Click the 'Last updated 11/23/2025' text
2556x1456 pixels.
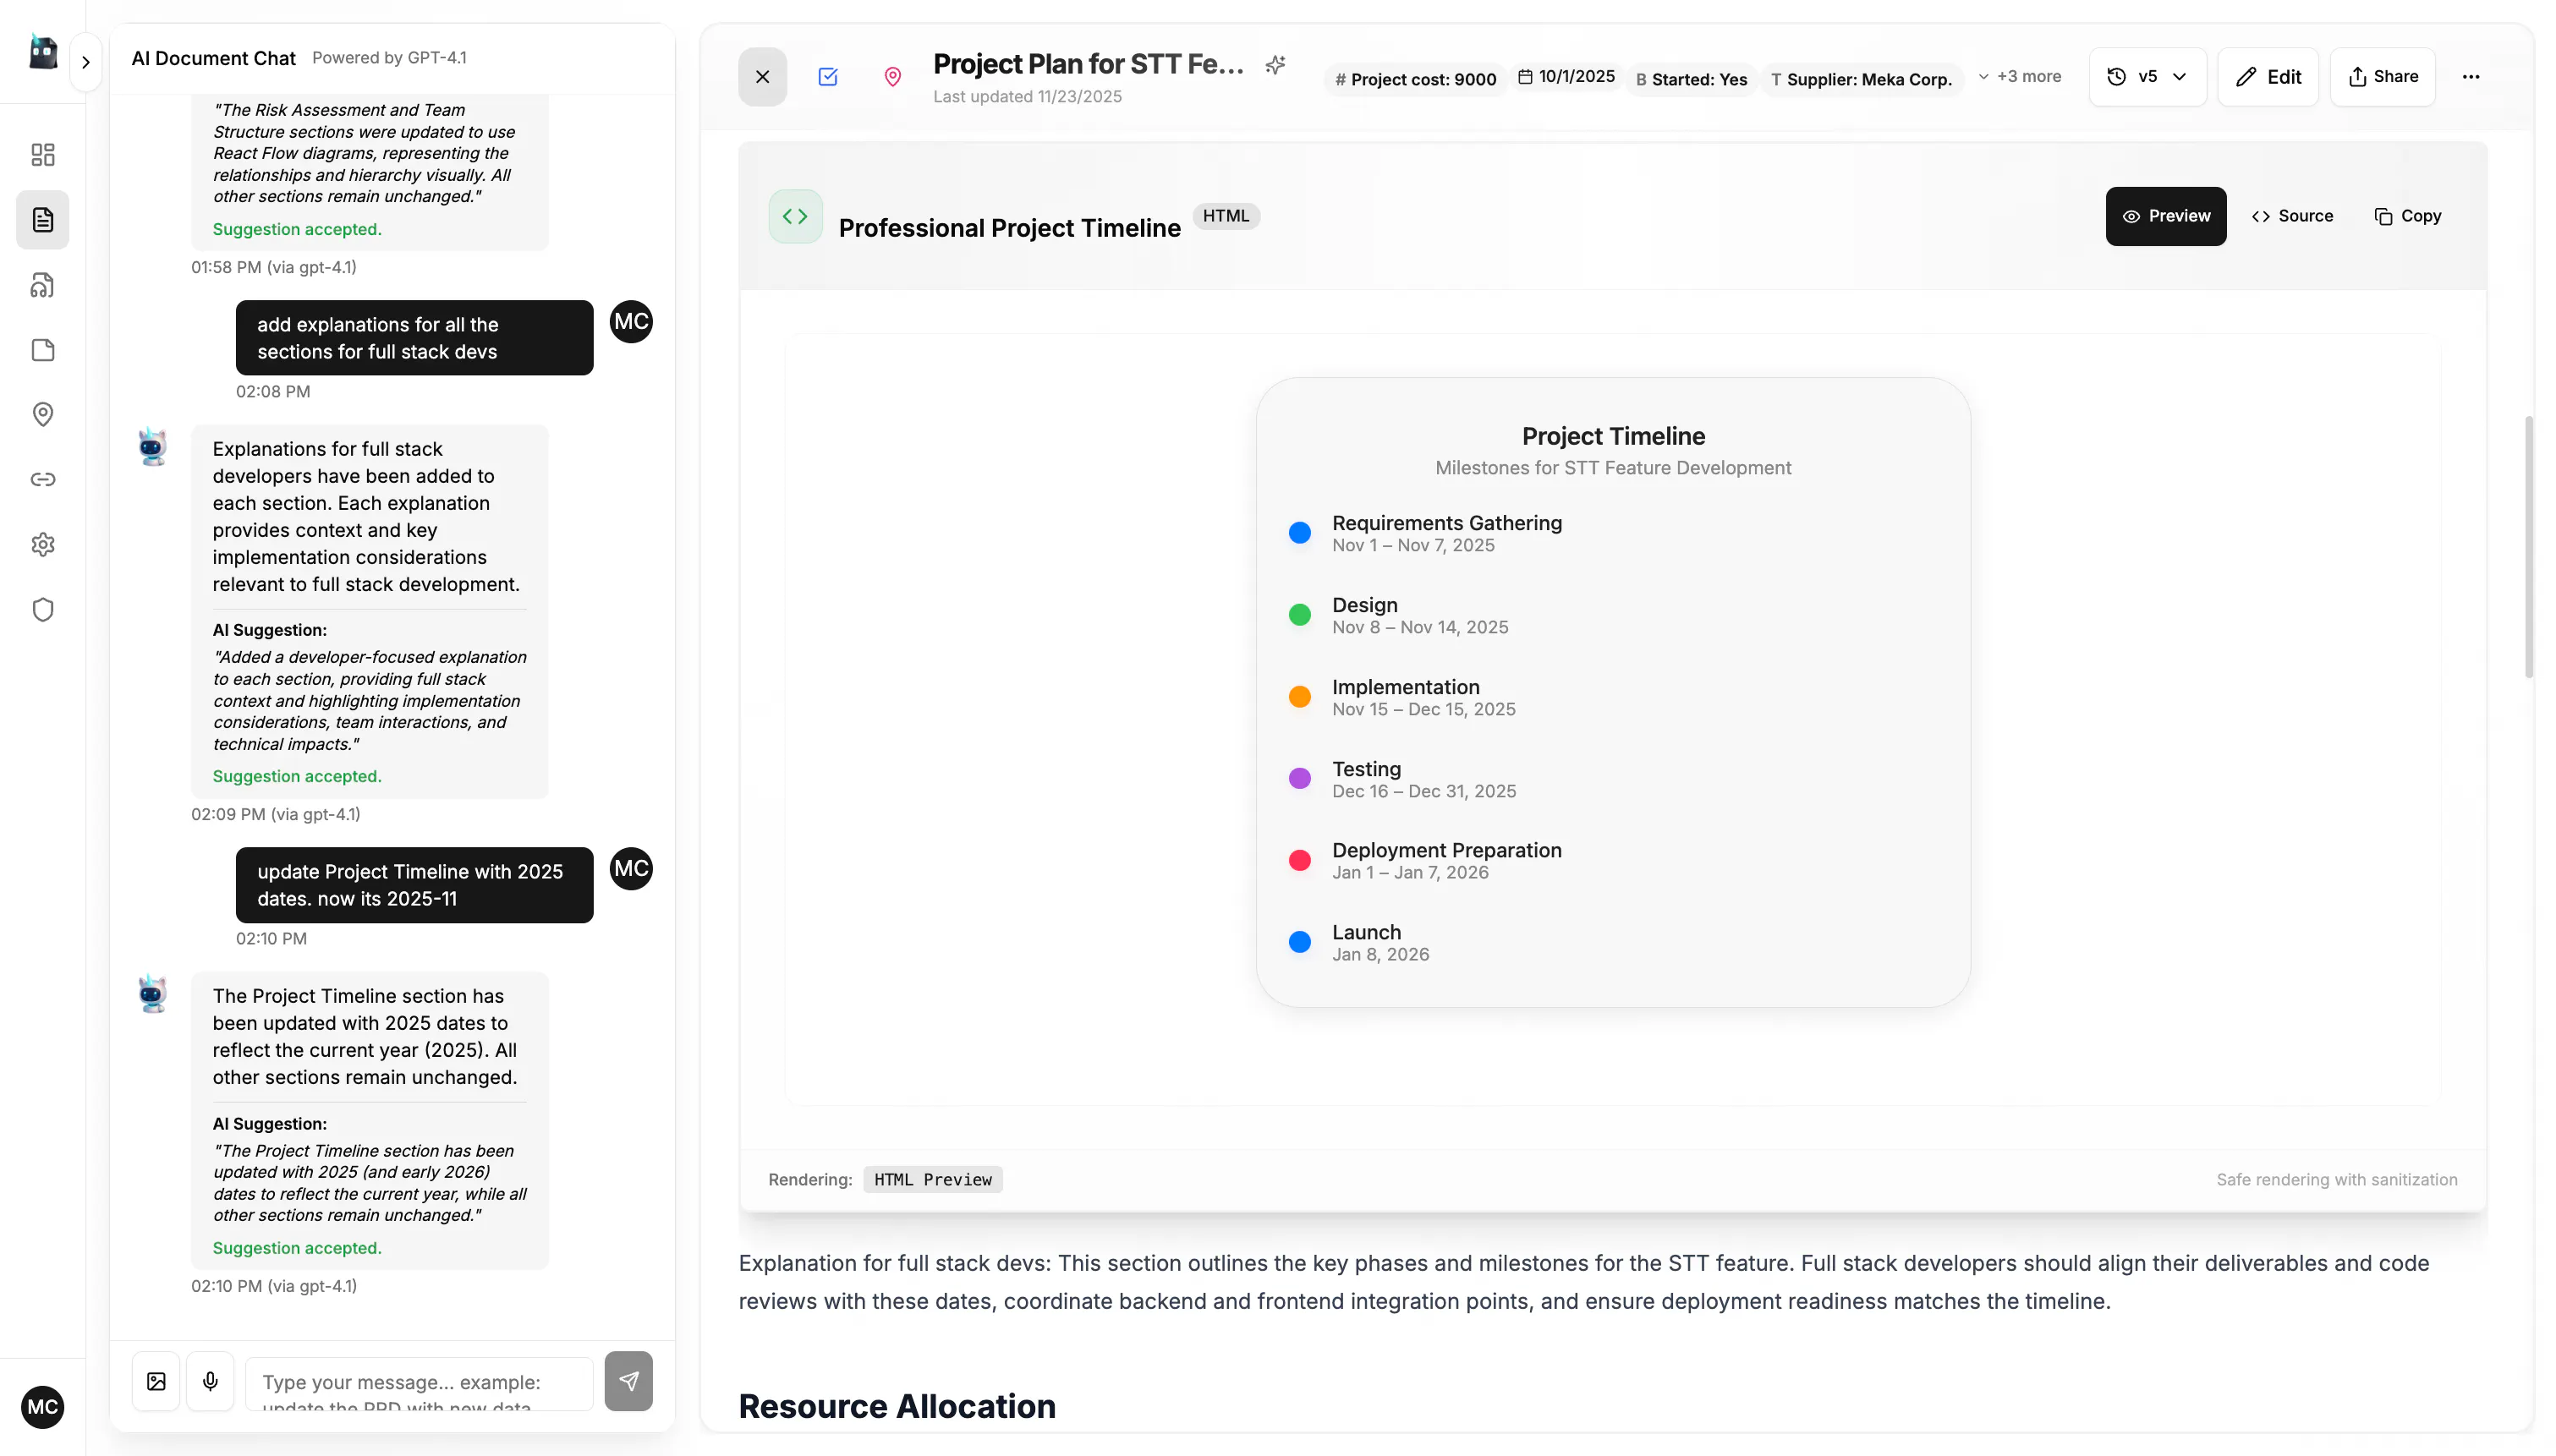(x=1027, y=96)
